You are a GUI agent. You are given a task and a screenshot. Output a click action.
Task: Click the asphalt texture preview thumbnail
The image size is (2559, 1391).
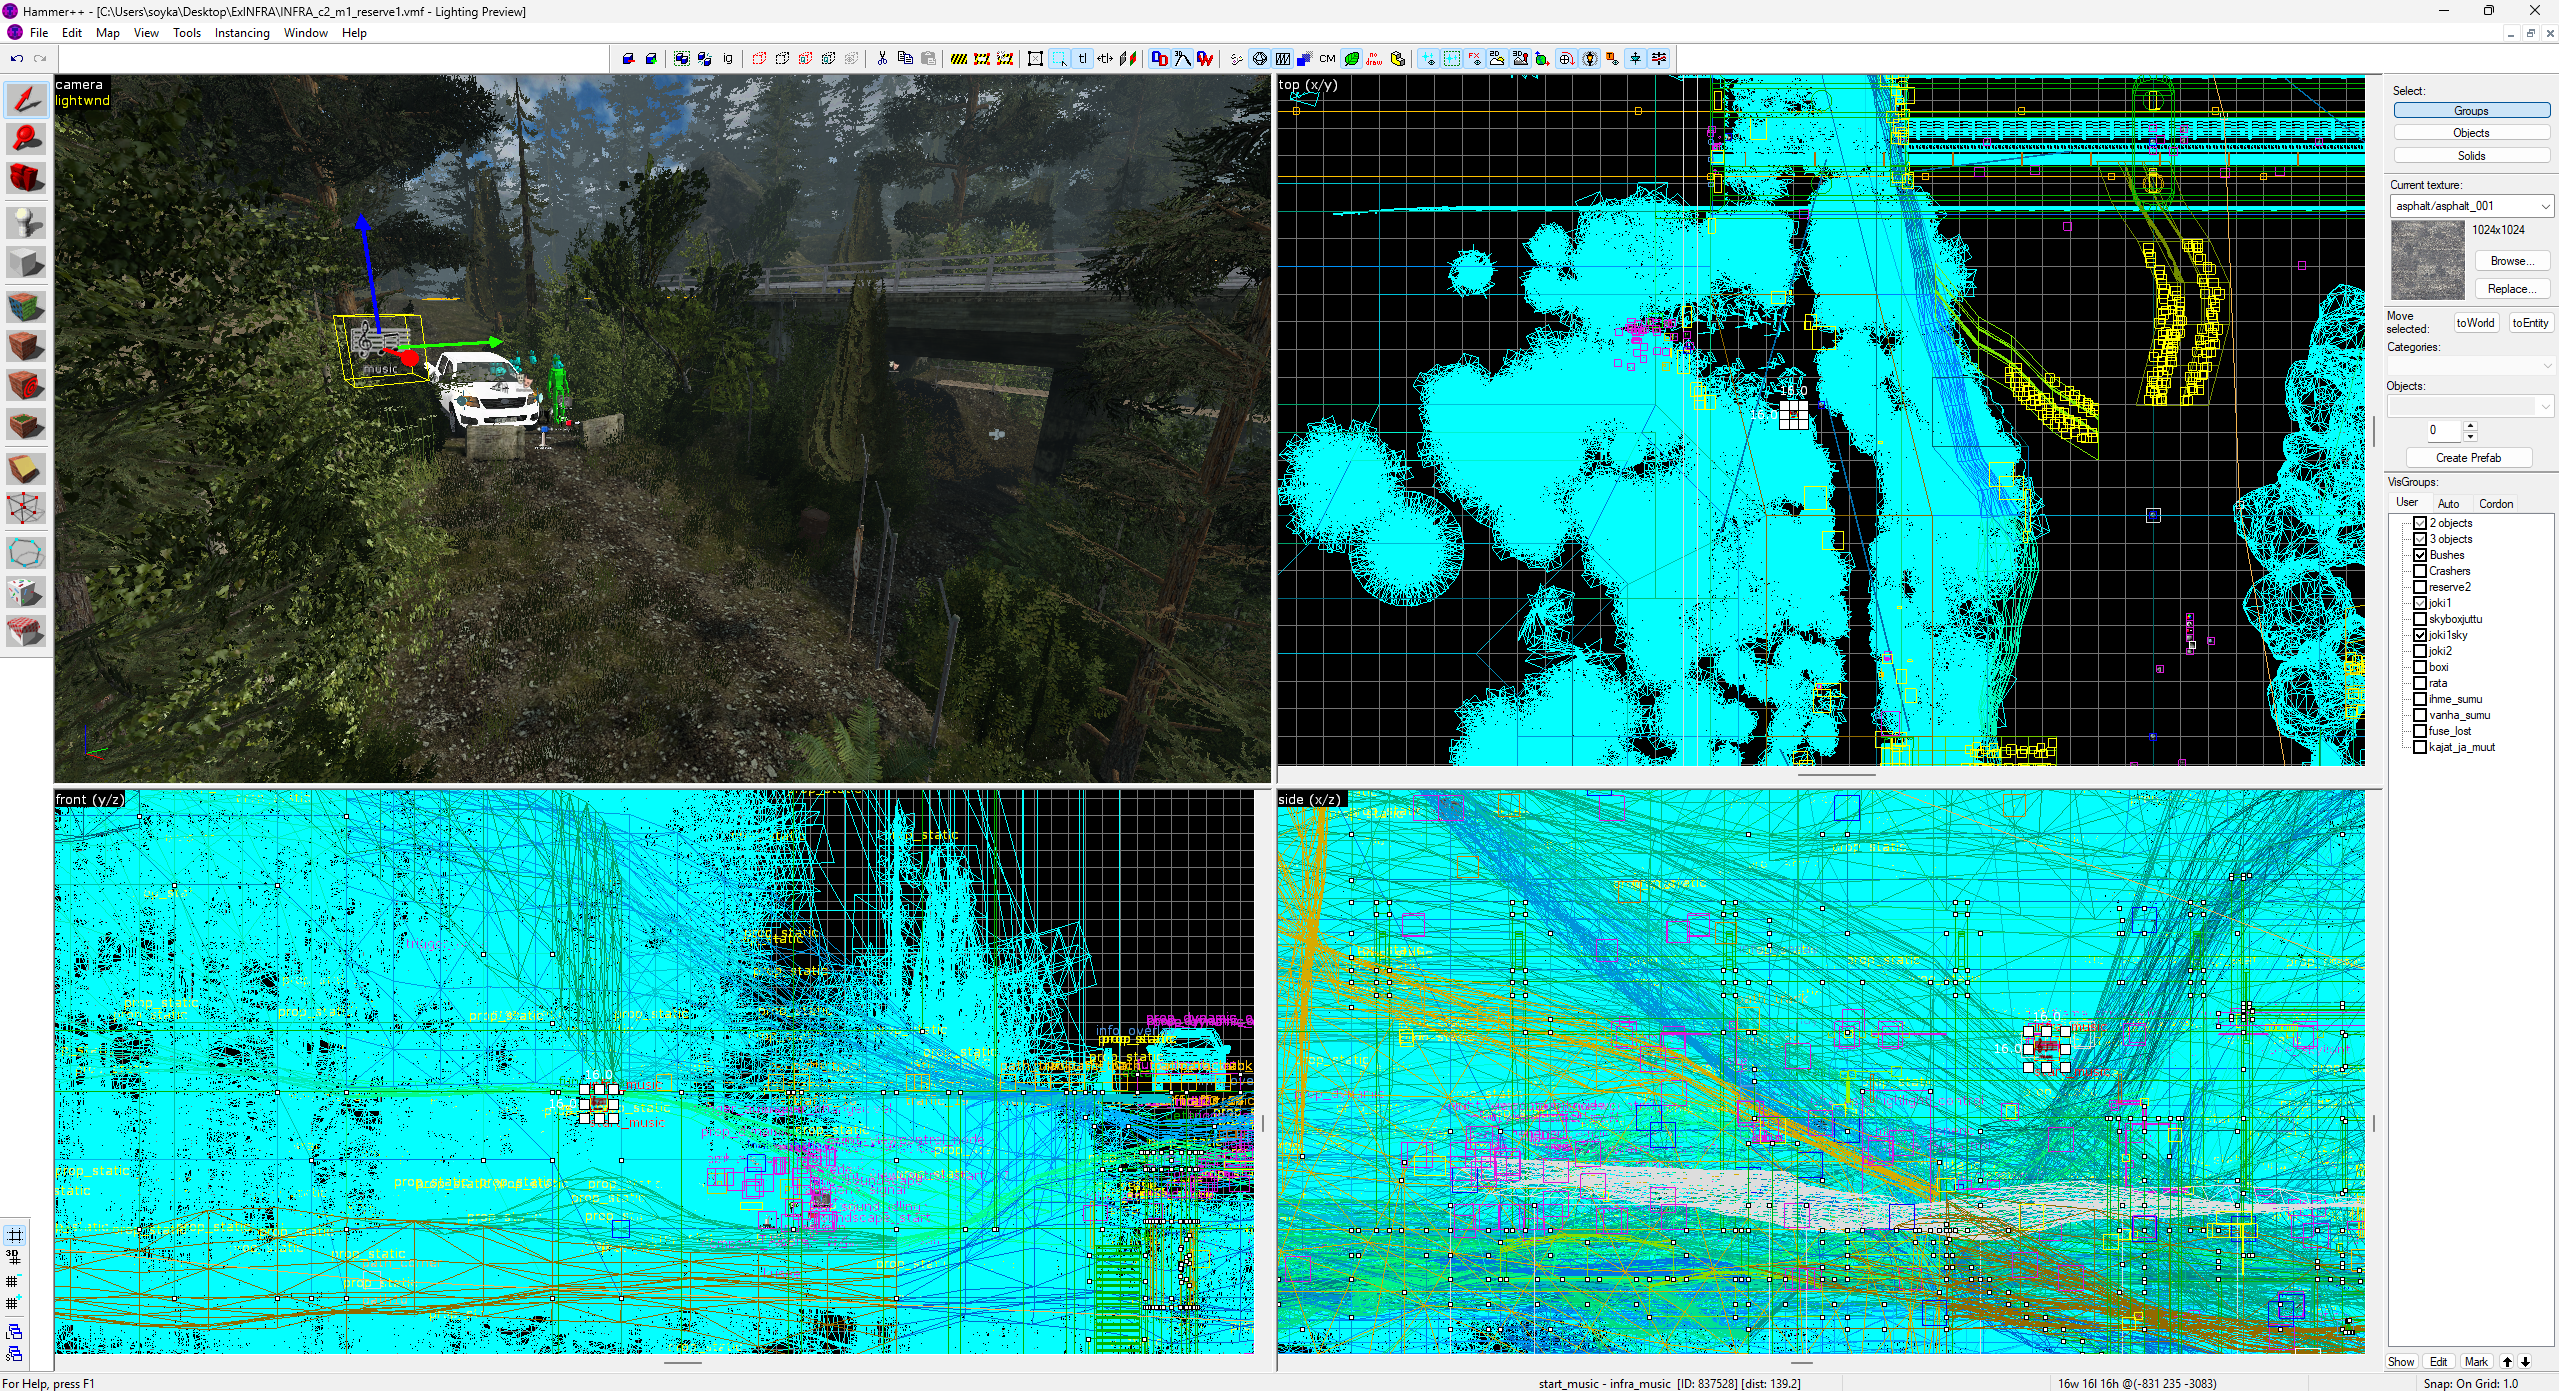pyautogui.click(x=2427, y=260)
